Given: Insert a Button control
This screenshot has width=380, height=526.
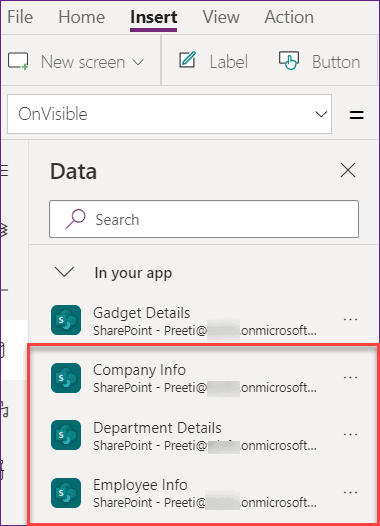Looking at the screenshot, I should click(x=319, y=62).
